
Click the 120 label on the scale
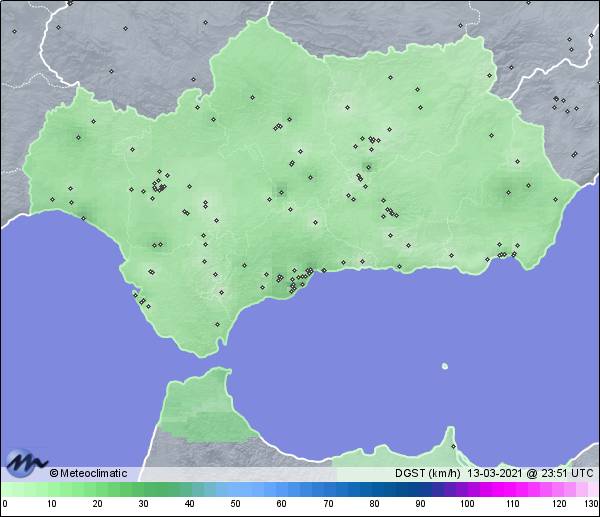[559, 504]
